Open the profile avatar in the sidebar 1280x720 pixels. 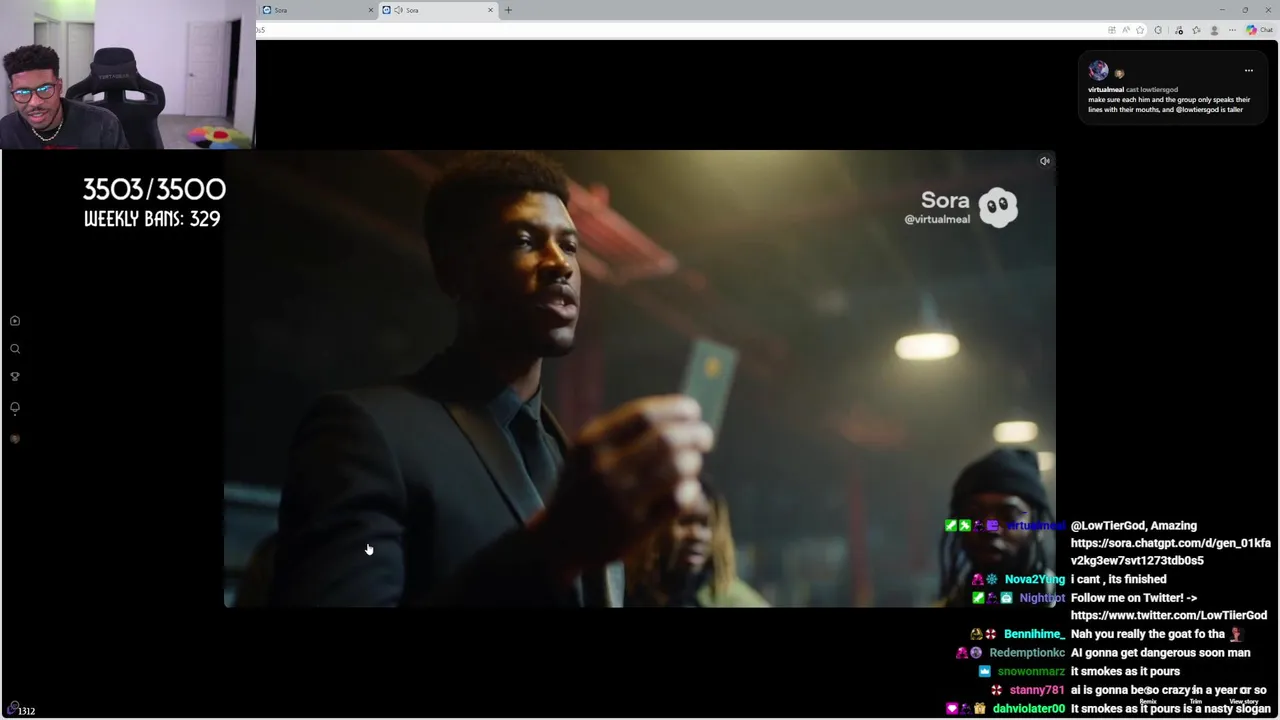(x=15, y=439)
